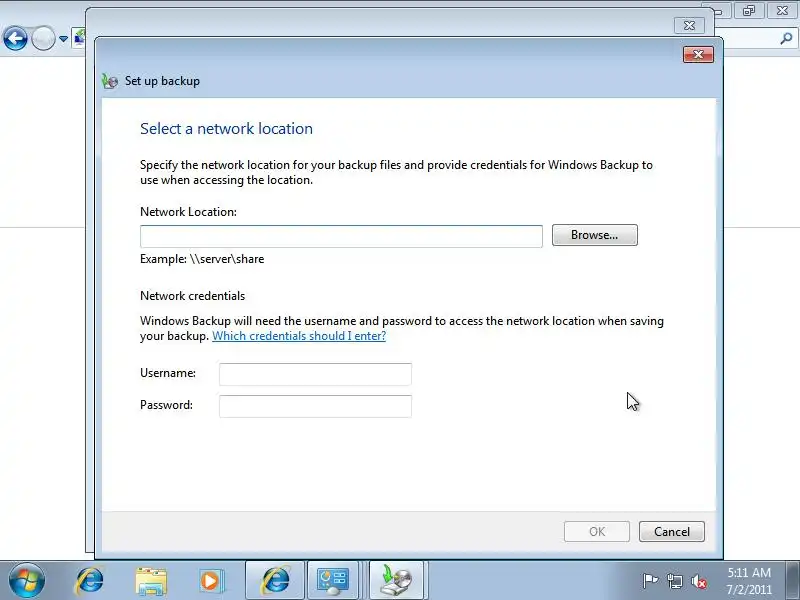
Task: Switch to the Windows Backup taskbar item
Action: [x=396, y=581]
